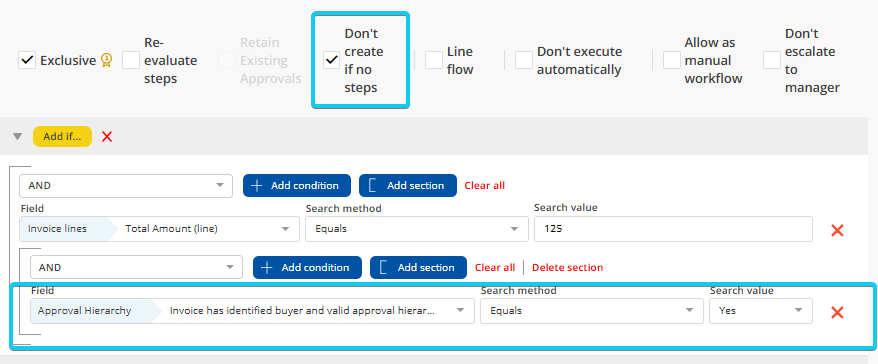Delete the Total Amount condition row
The image size is (878, 364).
(837, 230)
